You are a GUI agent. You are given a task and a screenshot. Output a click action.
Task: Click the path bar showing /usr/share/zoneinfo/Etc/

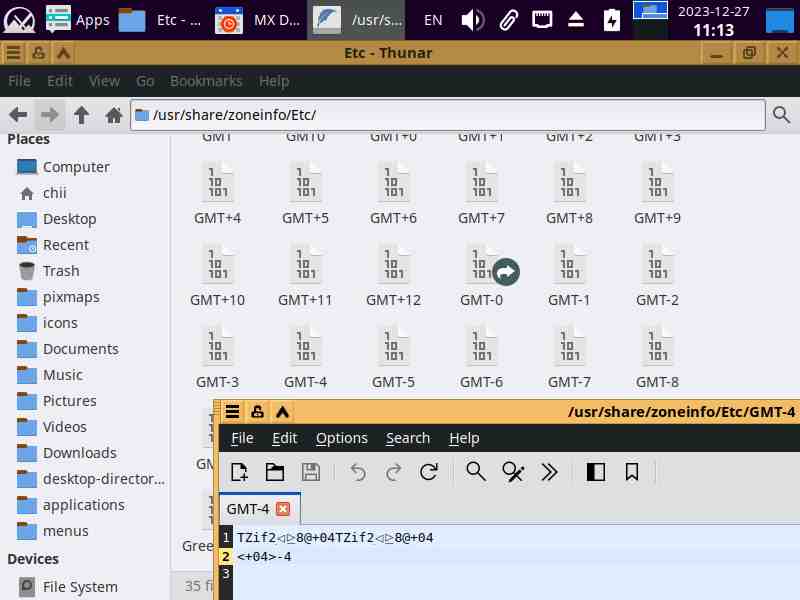click(448, 115)
